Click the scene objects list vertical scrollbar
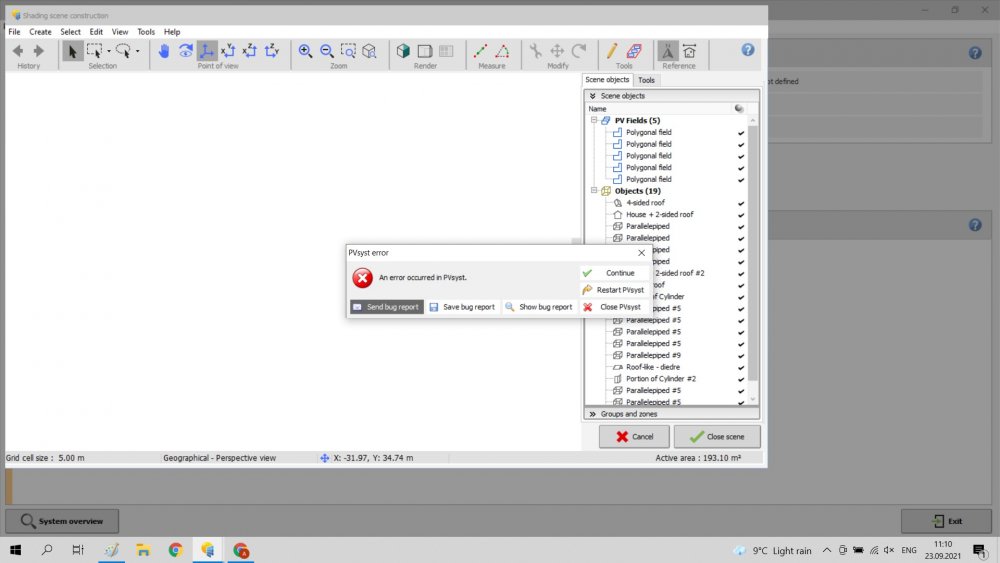Viewport: 1000px width, 563px height. [x=754, y=250]
